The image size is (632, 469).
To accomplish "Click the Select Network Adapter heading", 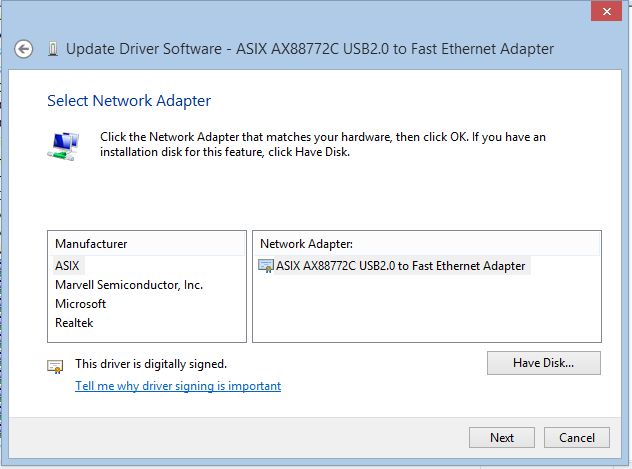I will pos(129,101).
